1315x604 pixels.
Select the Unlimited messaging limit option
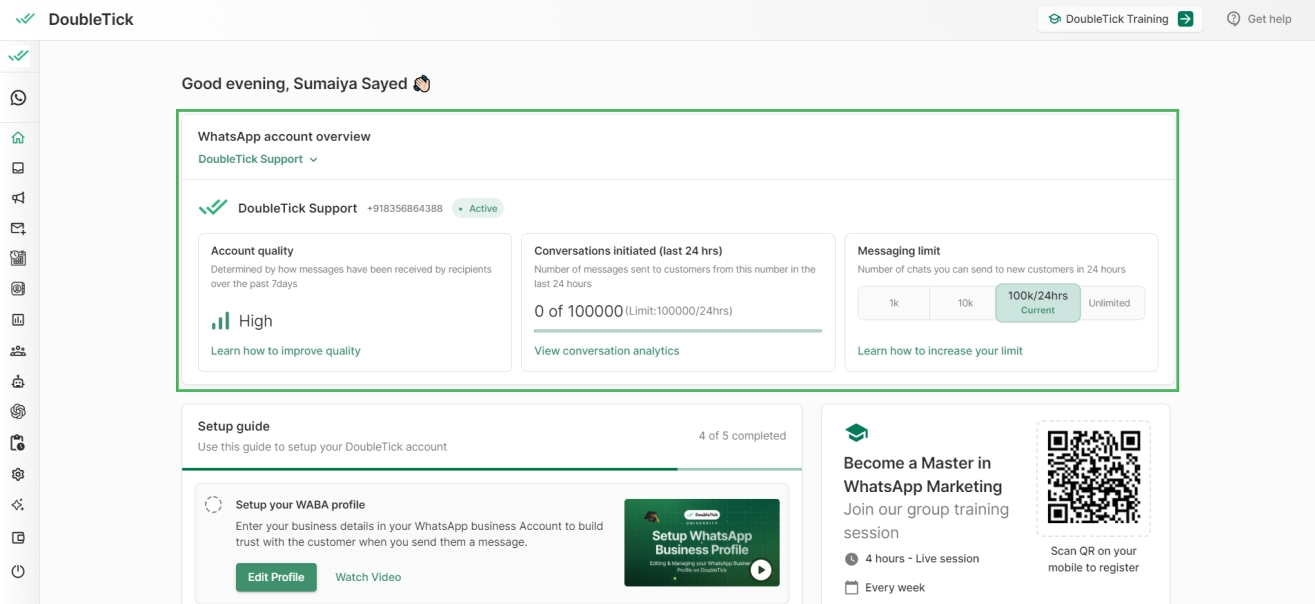pos(1109,303)
